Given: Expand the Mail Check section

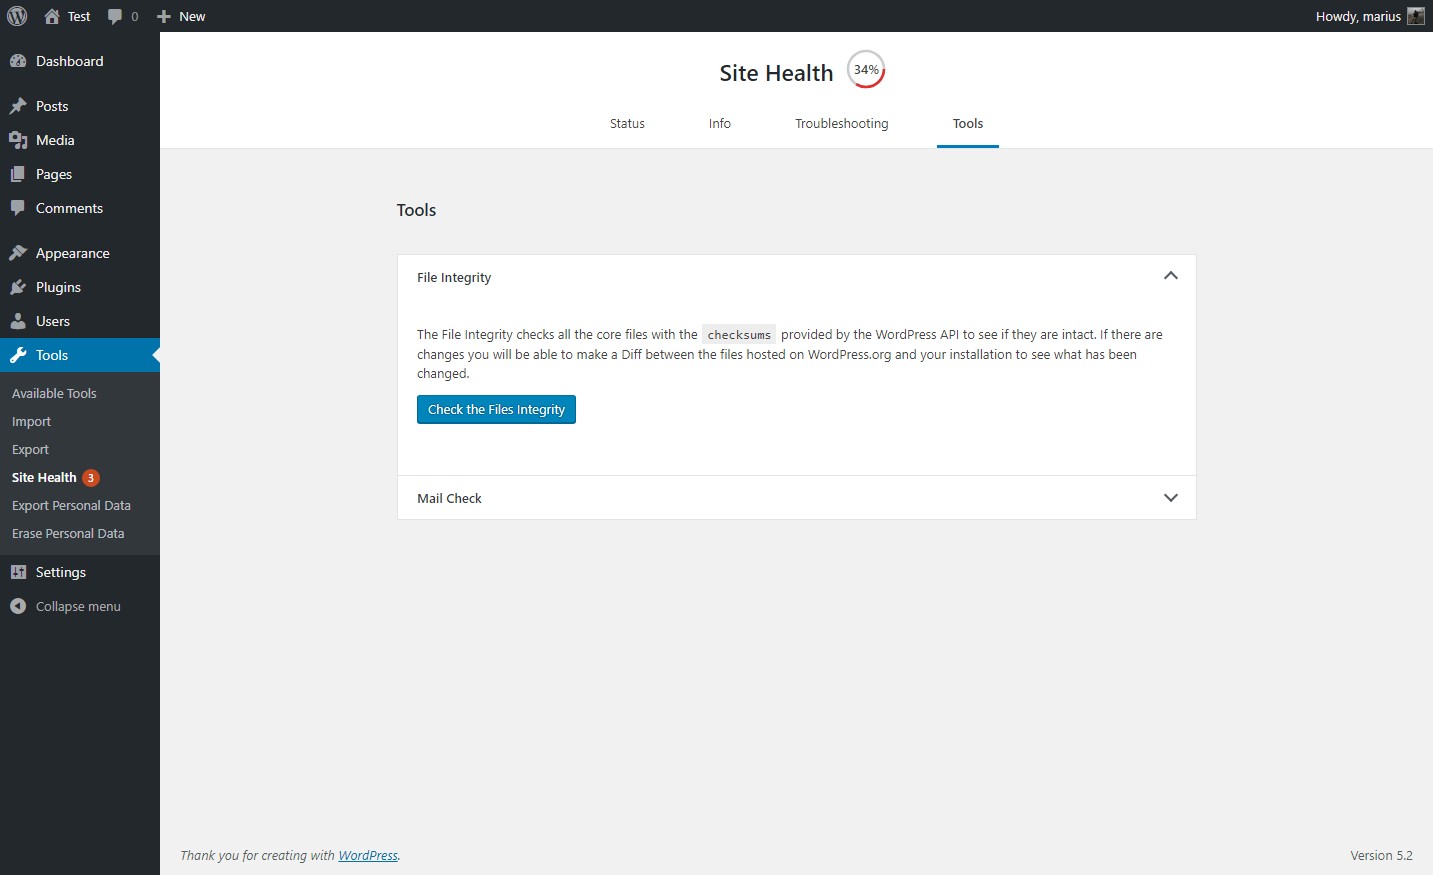Looking at the screenshot, I should click(1170, 498).
